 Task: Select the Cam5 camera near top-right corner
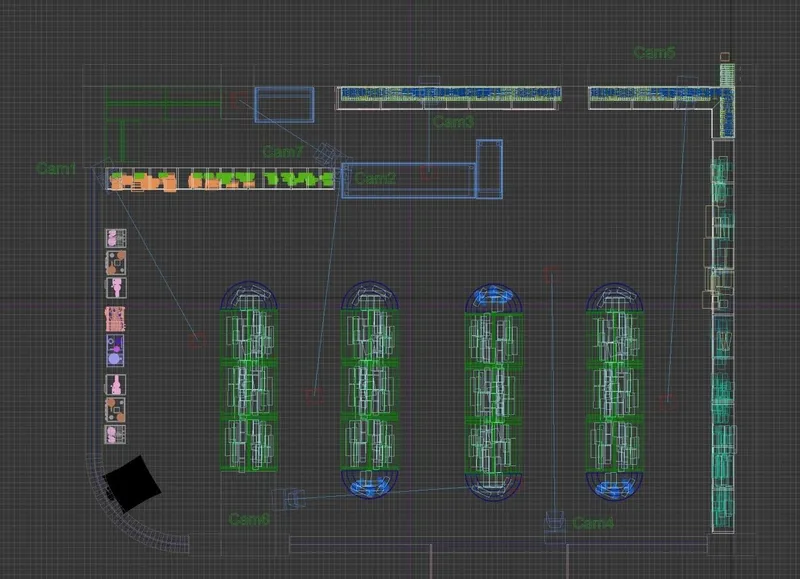(724, 57)
